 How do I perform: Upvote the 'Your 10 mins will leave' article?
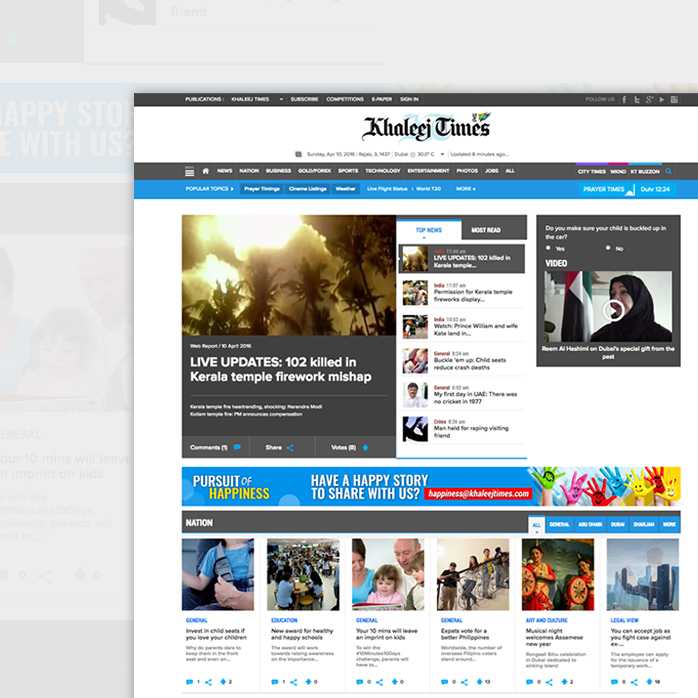(394, 682)
